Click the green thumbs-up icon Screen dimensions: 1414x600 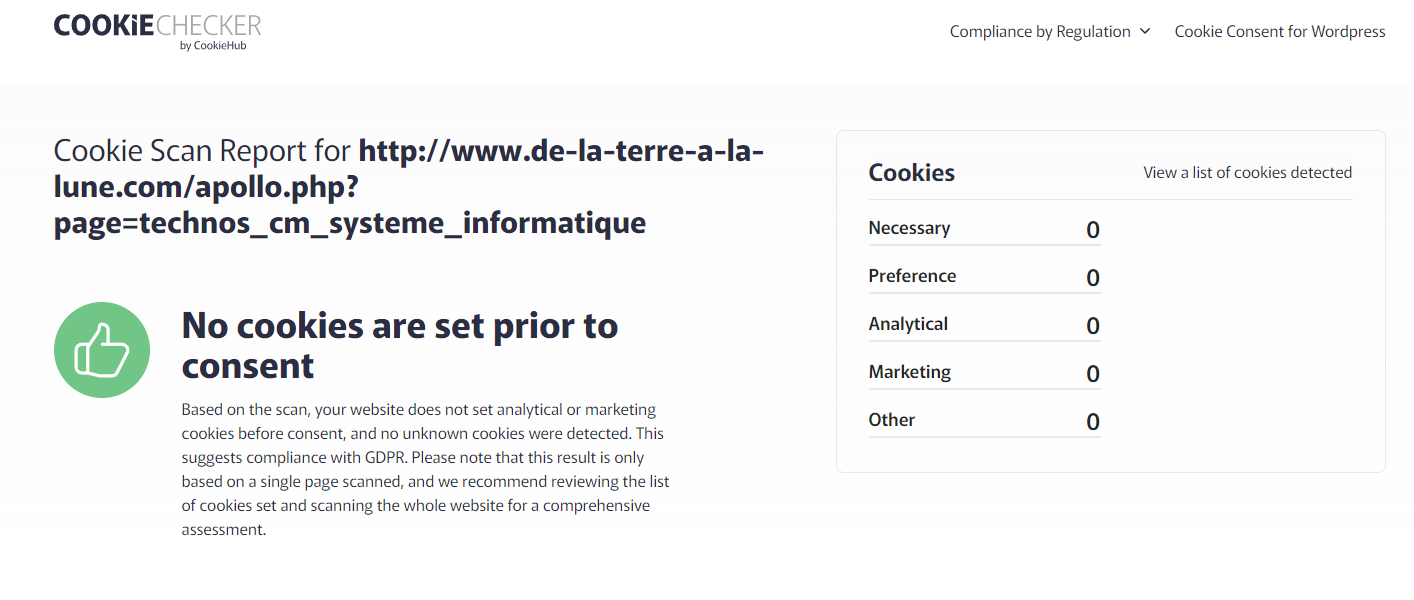point(102,350)
